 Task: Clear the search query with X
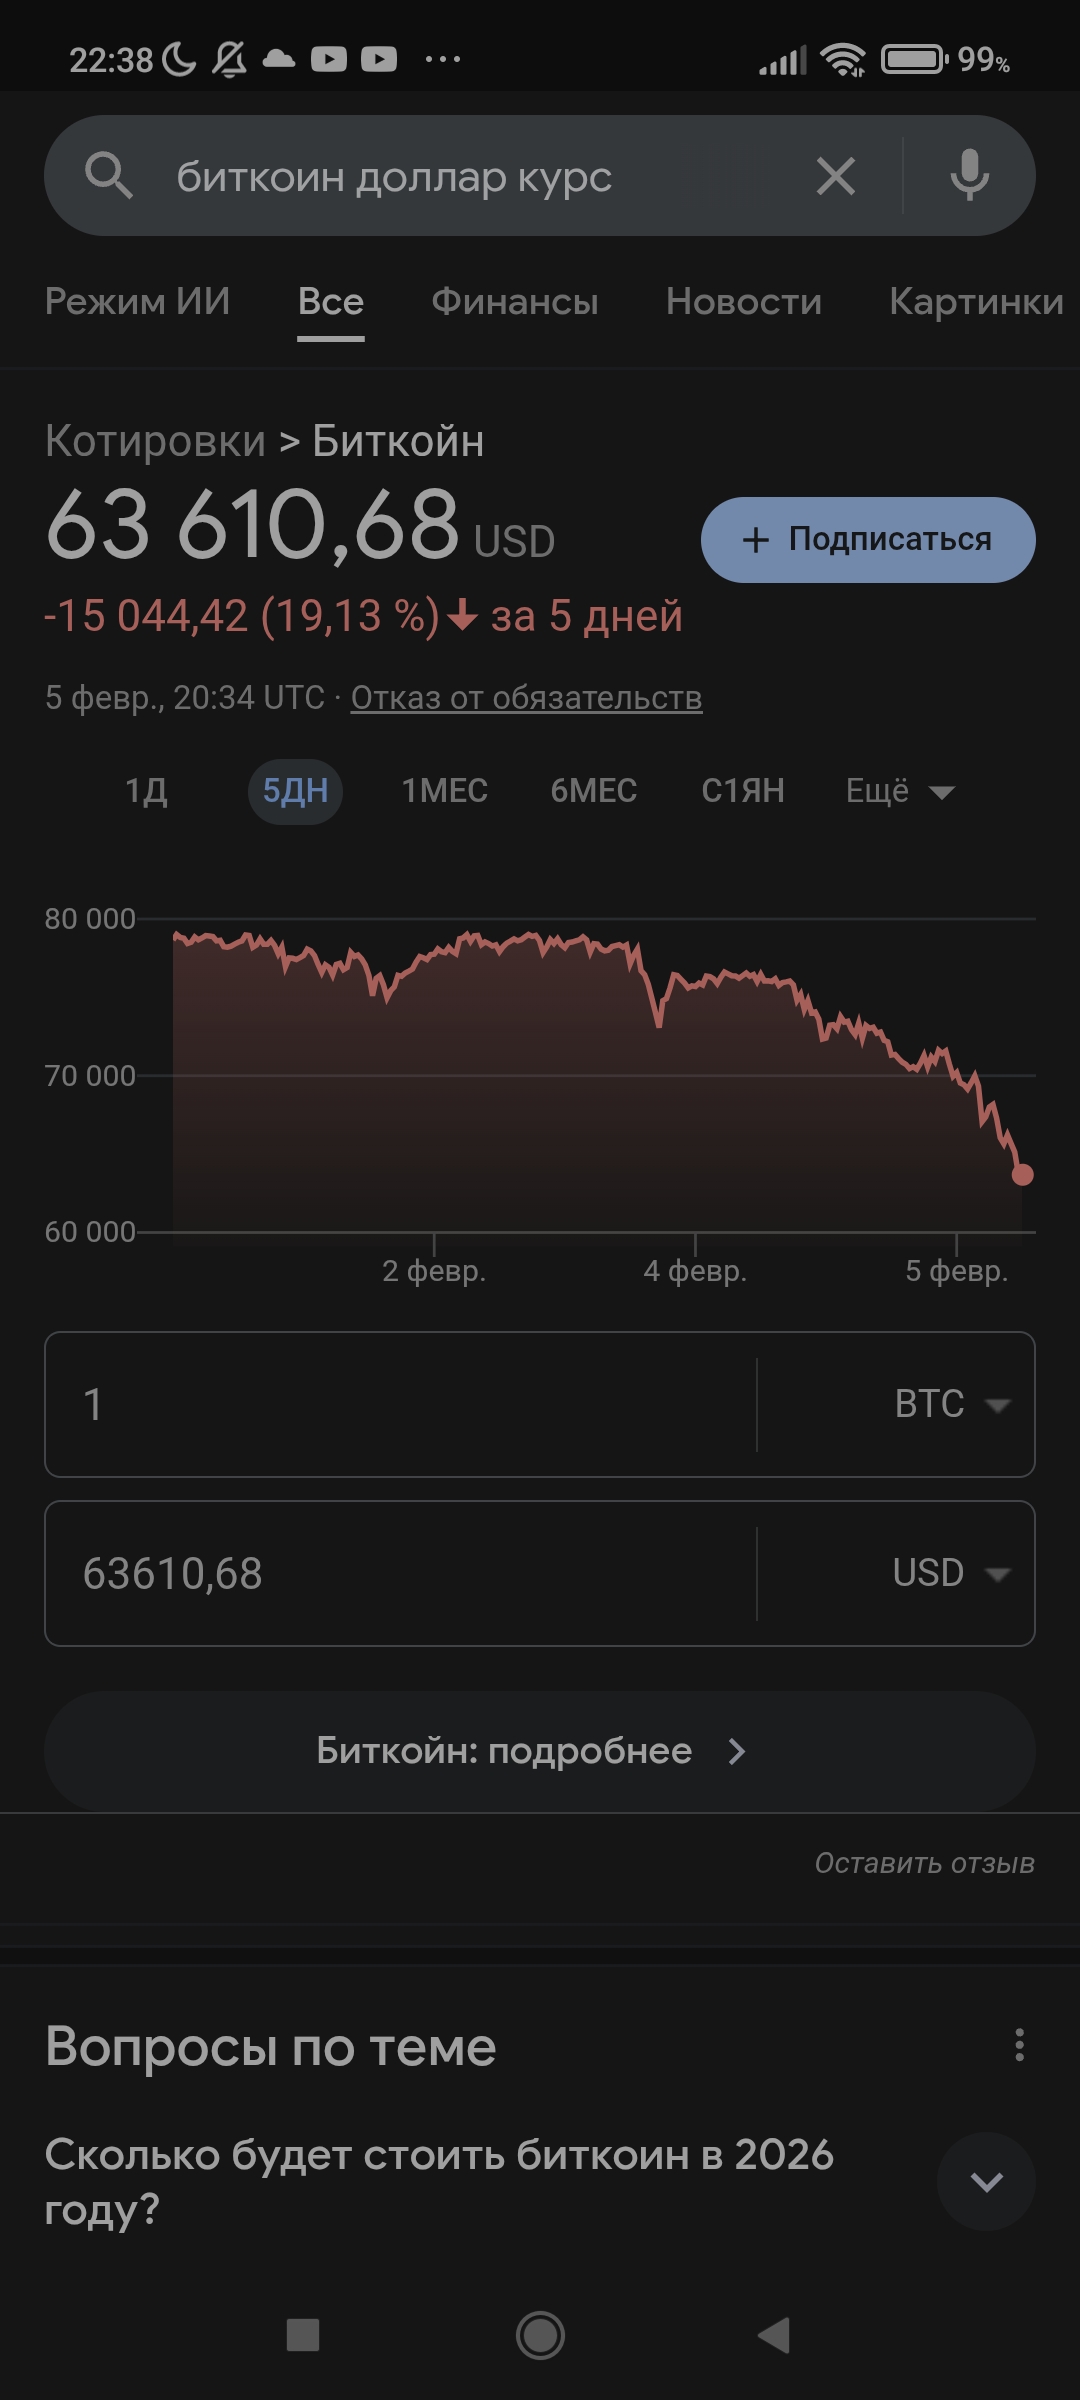click(x=835, y=176)
